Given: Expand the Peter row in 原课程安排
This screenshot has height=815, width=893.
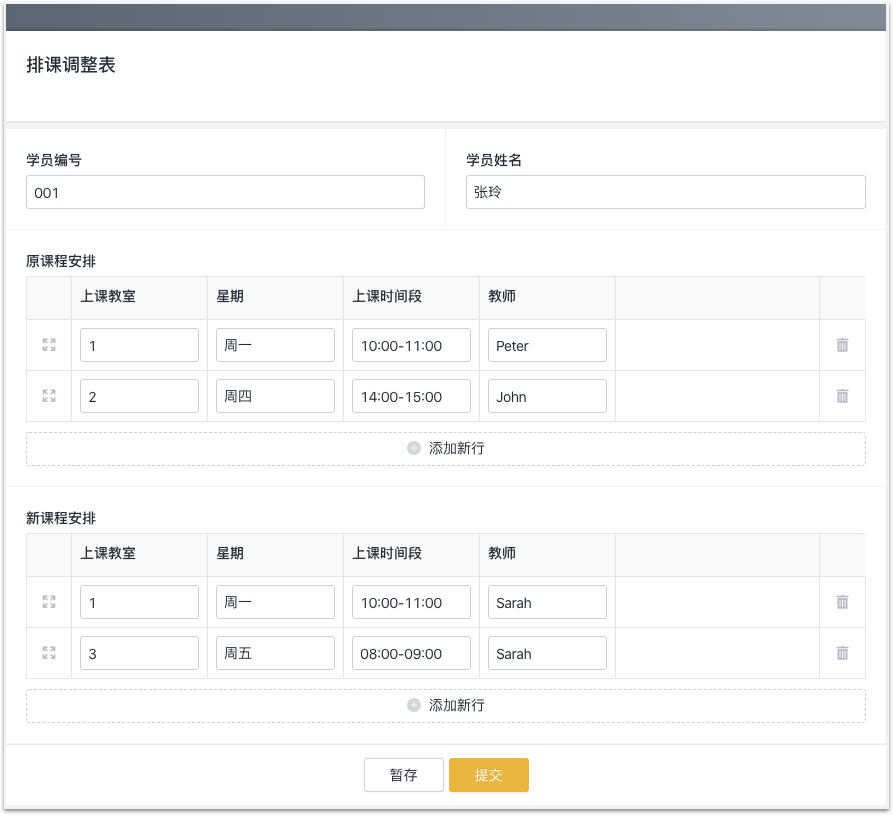Looking at the screenshot, I should click(x=49, y=345).
